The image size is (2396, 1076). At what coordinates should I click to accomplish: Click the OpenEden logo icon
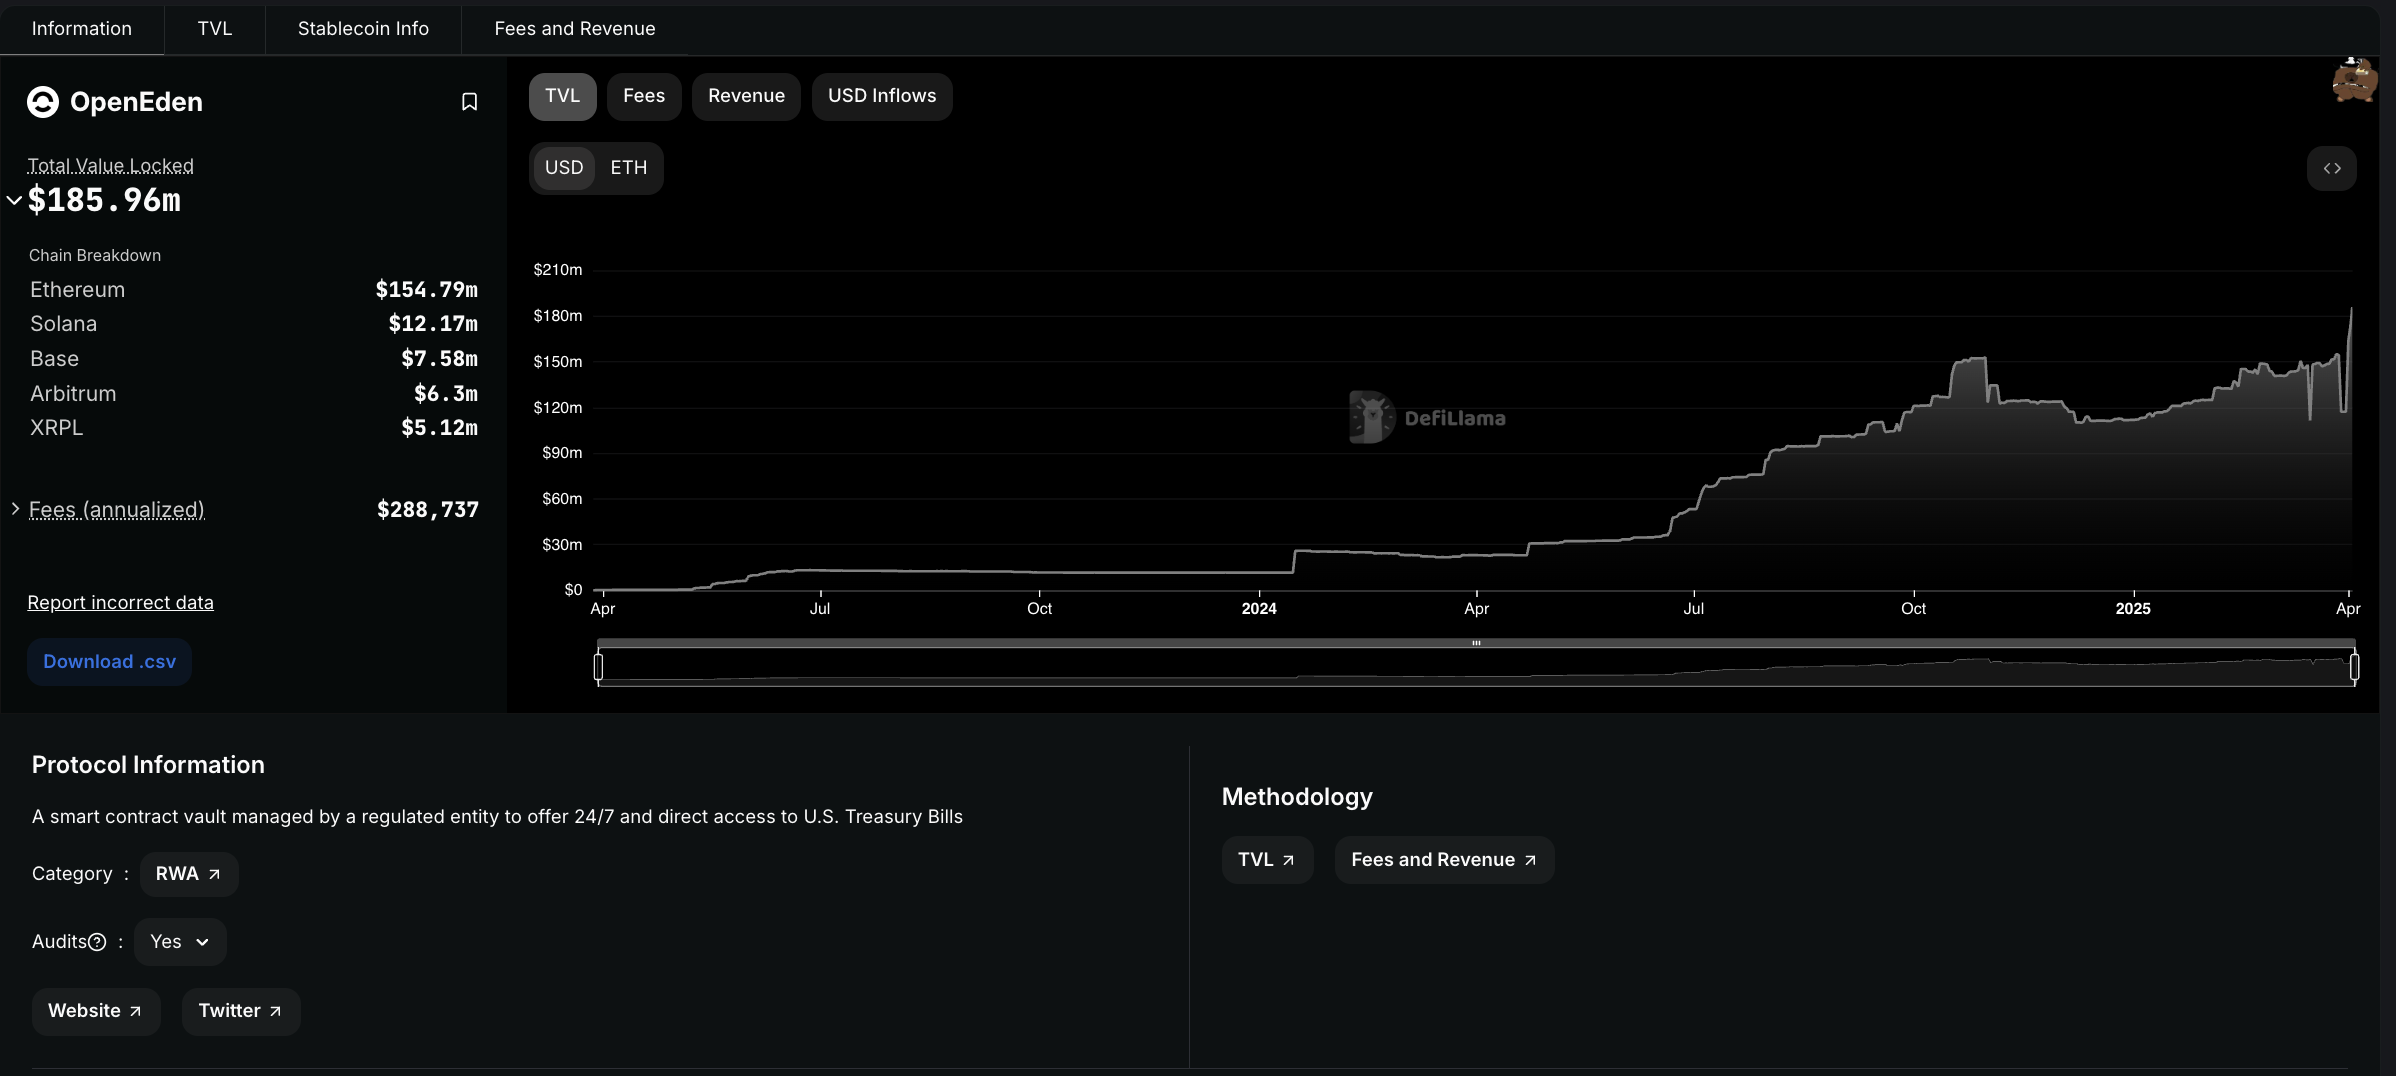pos(43,102)
